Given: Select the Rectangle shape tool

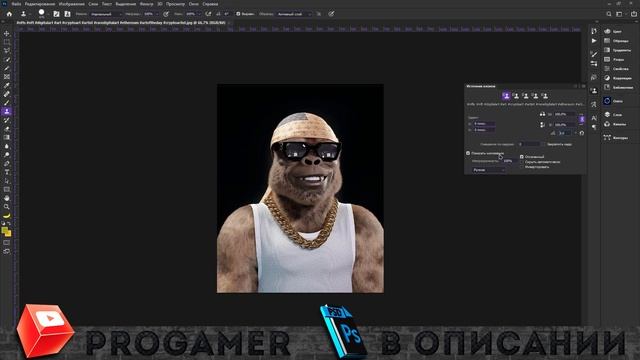Looking at the screenshot, I should click(x=7, y=189).
